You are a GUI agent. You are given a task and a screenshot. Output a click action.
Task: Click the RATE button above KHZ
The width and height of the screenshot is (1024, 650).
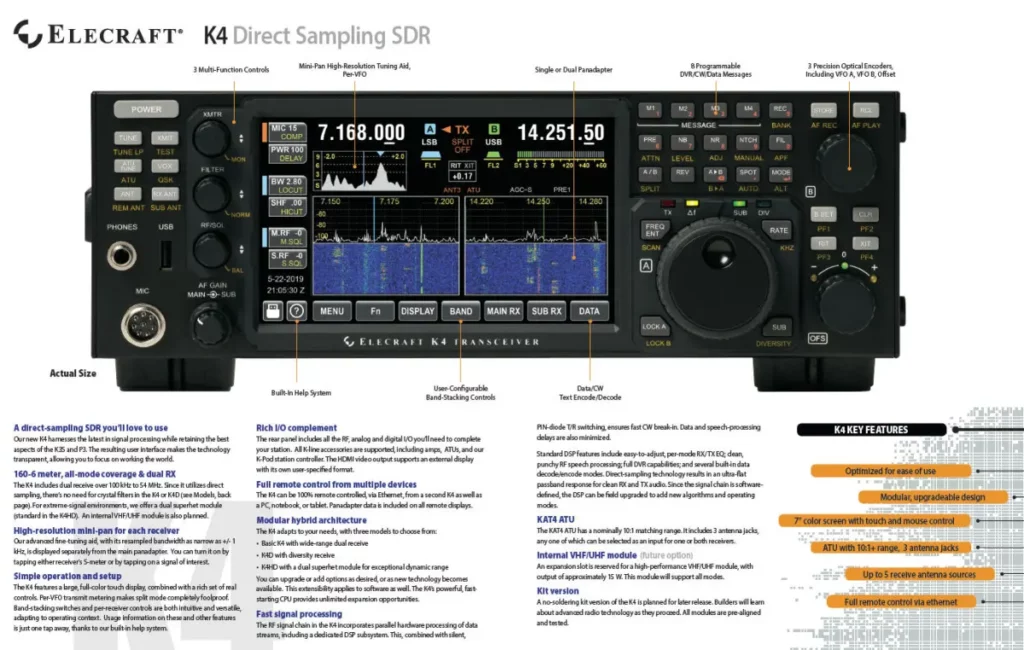click(778, 230)
